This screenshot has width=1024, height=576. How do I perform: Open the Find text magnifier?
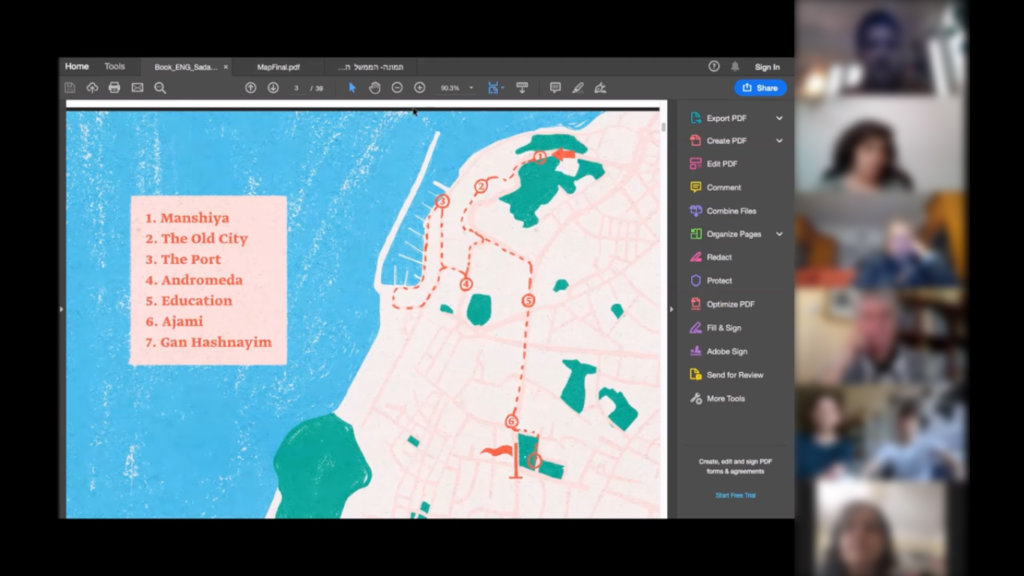[x=160, y=88]
